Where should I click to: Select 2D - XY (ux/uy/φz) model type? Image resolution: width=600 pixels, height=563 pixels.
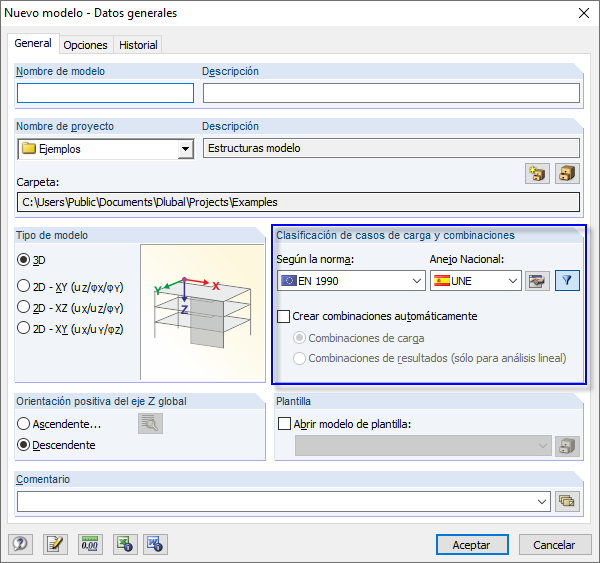70,329
